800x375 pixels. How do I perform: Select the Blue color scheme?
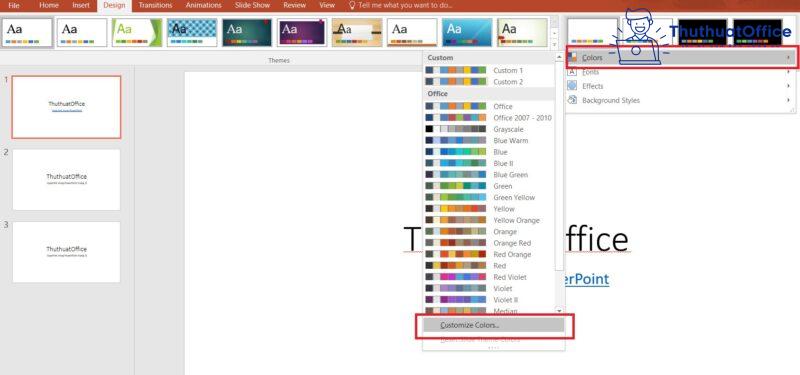[489, 152]
